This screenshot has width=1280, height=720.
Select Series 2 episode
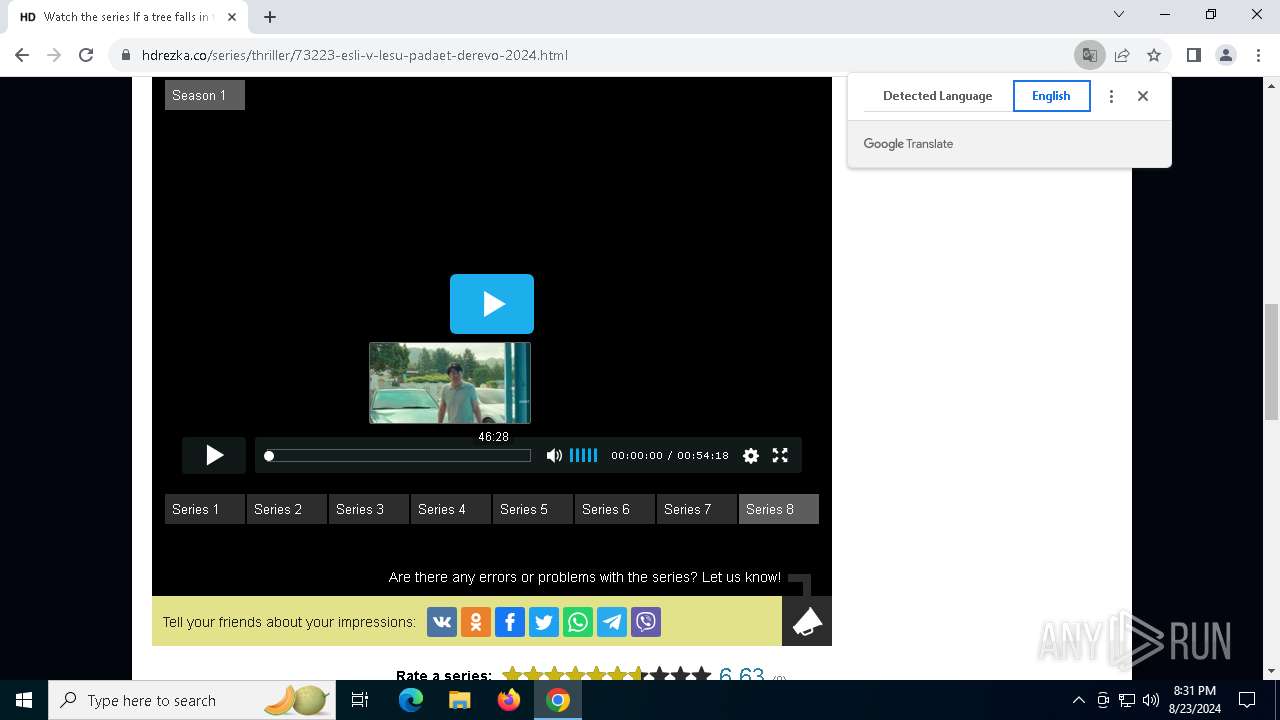pos(287,509)
